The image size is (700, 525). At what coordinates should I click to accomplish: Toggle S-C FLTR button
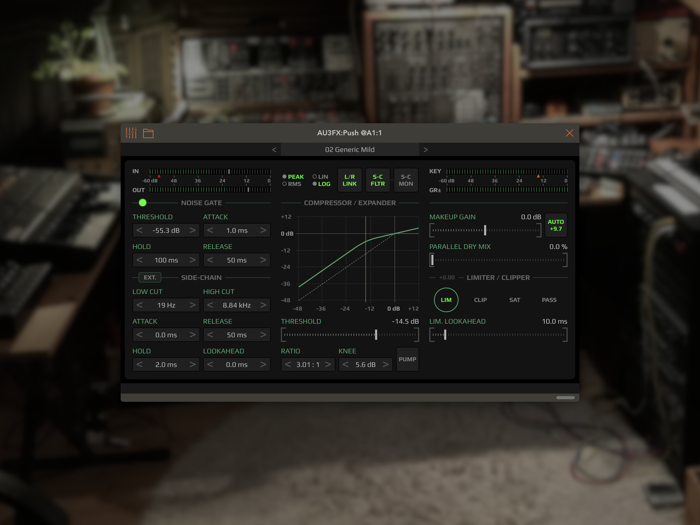[x=378, y=180]
